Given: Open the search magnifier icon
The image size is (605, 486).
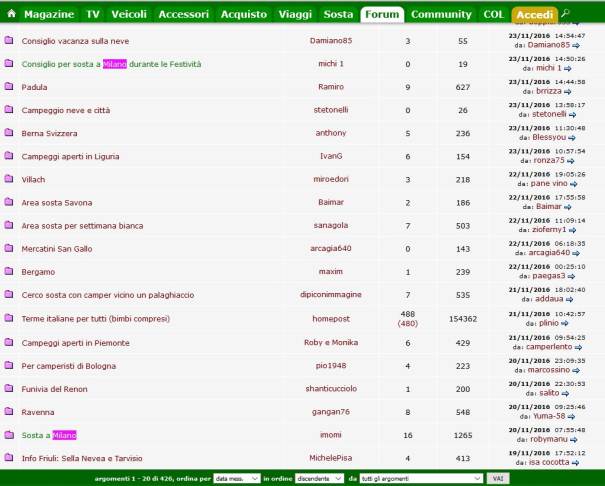Looking at the screenshot, I should click(x=565, y=14).
